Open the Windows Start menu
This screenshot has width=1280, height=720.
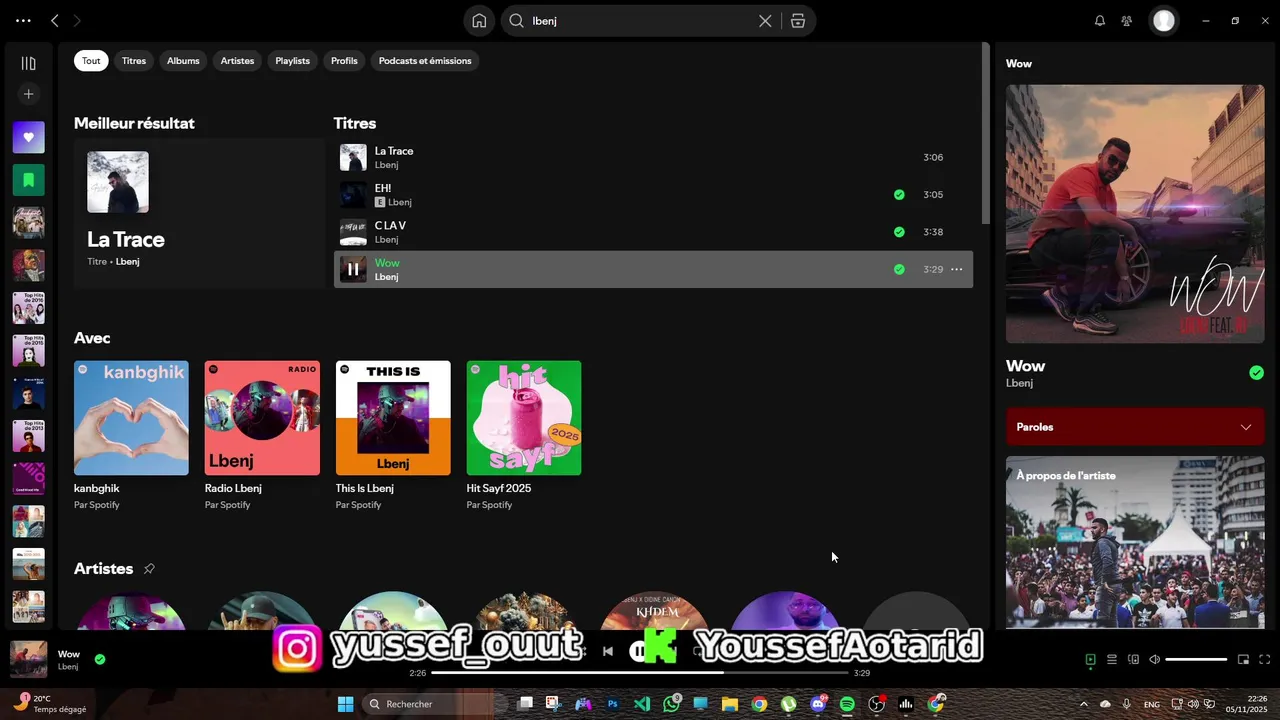(x=345, y=704)
